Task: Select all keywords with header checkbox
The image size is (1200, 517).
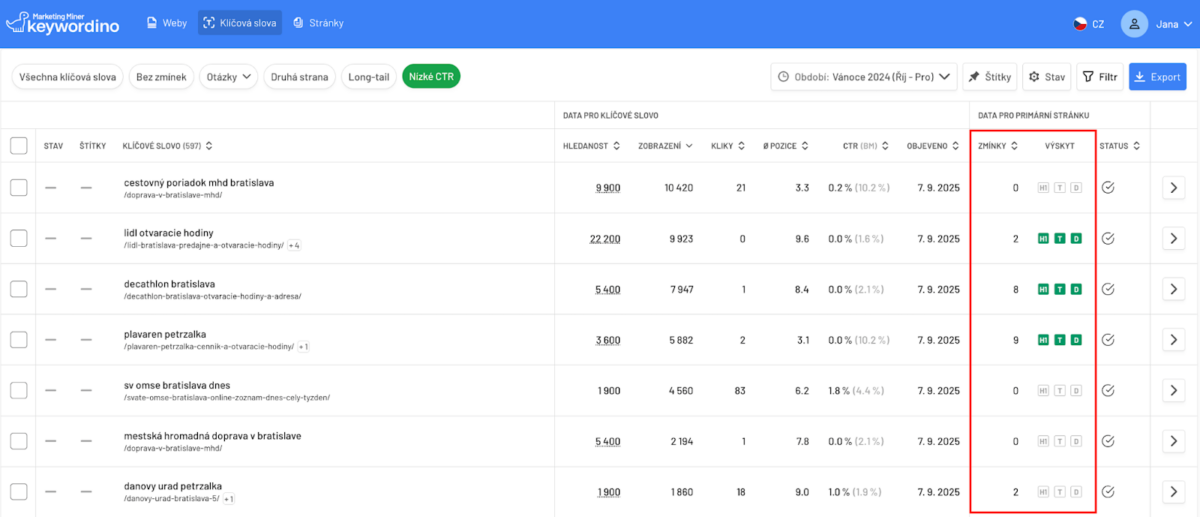Action: click(x=19, y=146)
